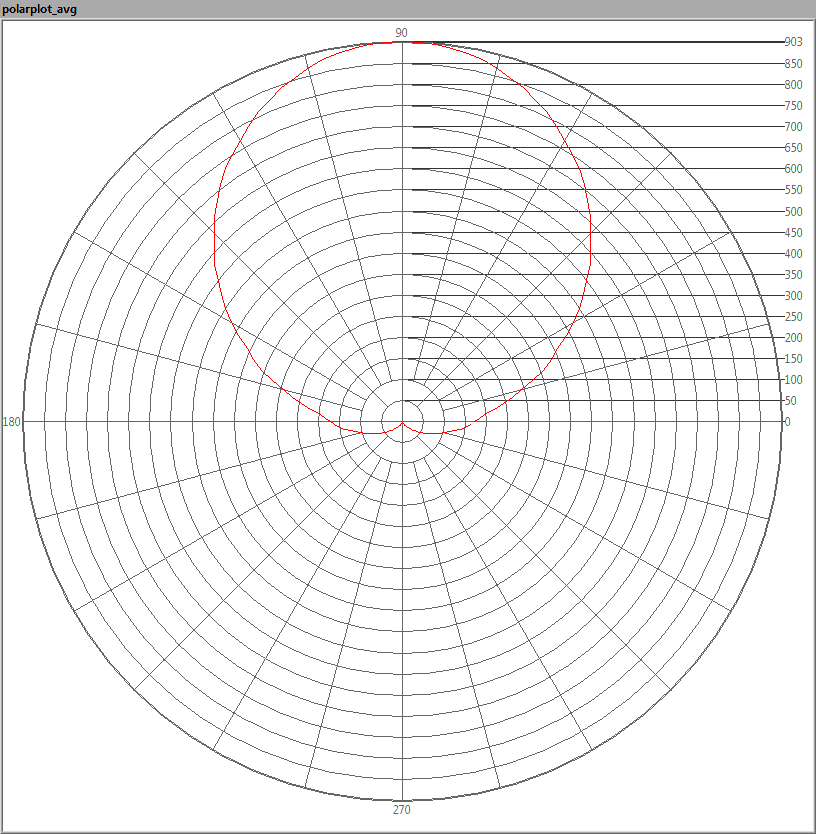Click the 90 degree angle label
The width and height of the screenshot is (816, 834).
click(x=401, y=33)
